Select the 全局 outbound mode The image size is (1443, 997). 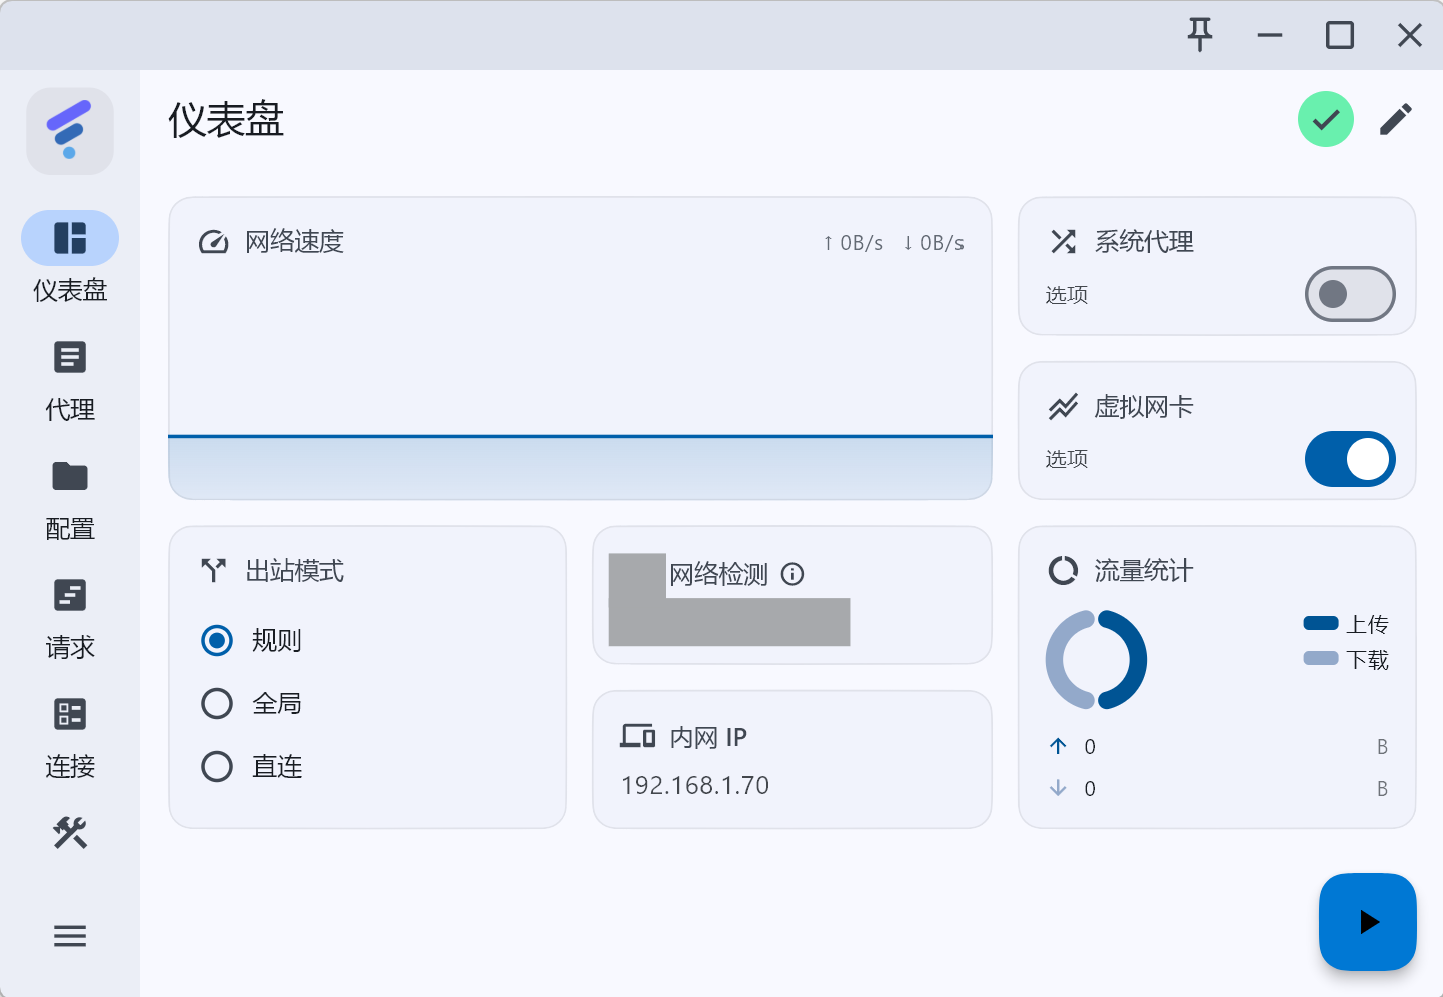(217, 703)
